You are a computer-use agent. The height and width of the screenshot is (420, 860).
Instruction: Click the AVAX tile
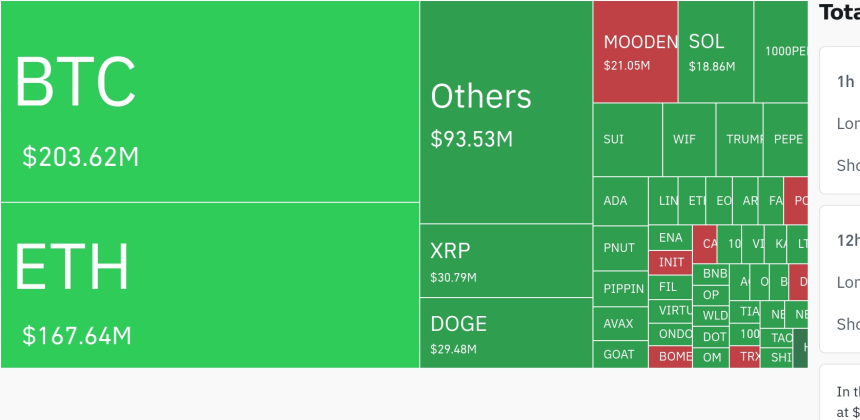[x=620, y=325]
